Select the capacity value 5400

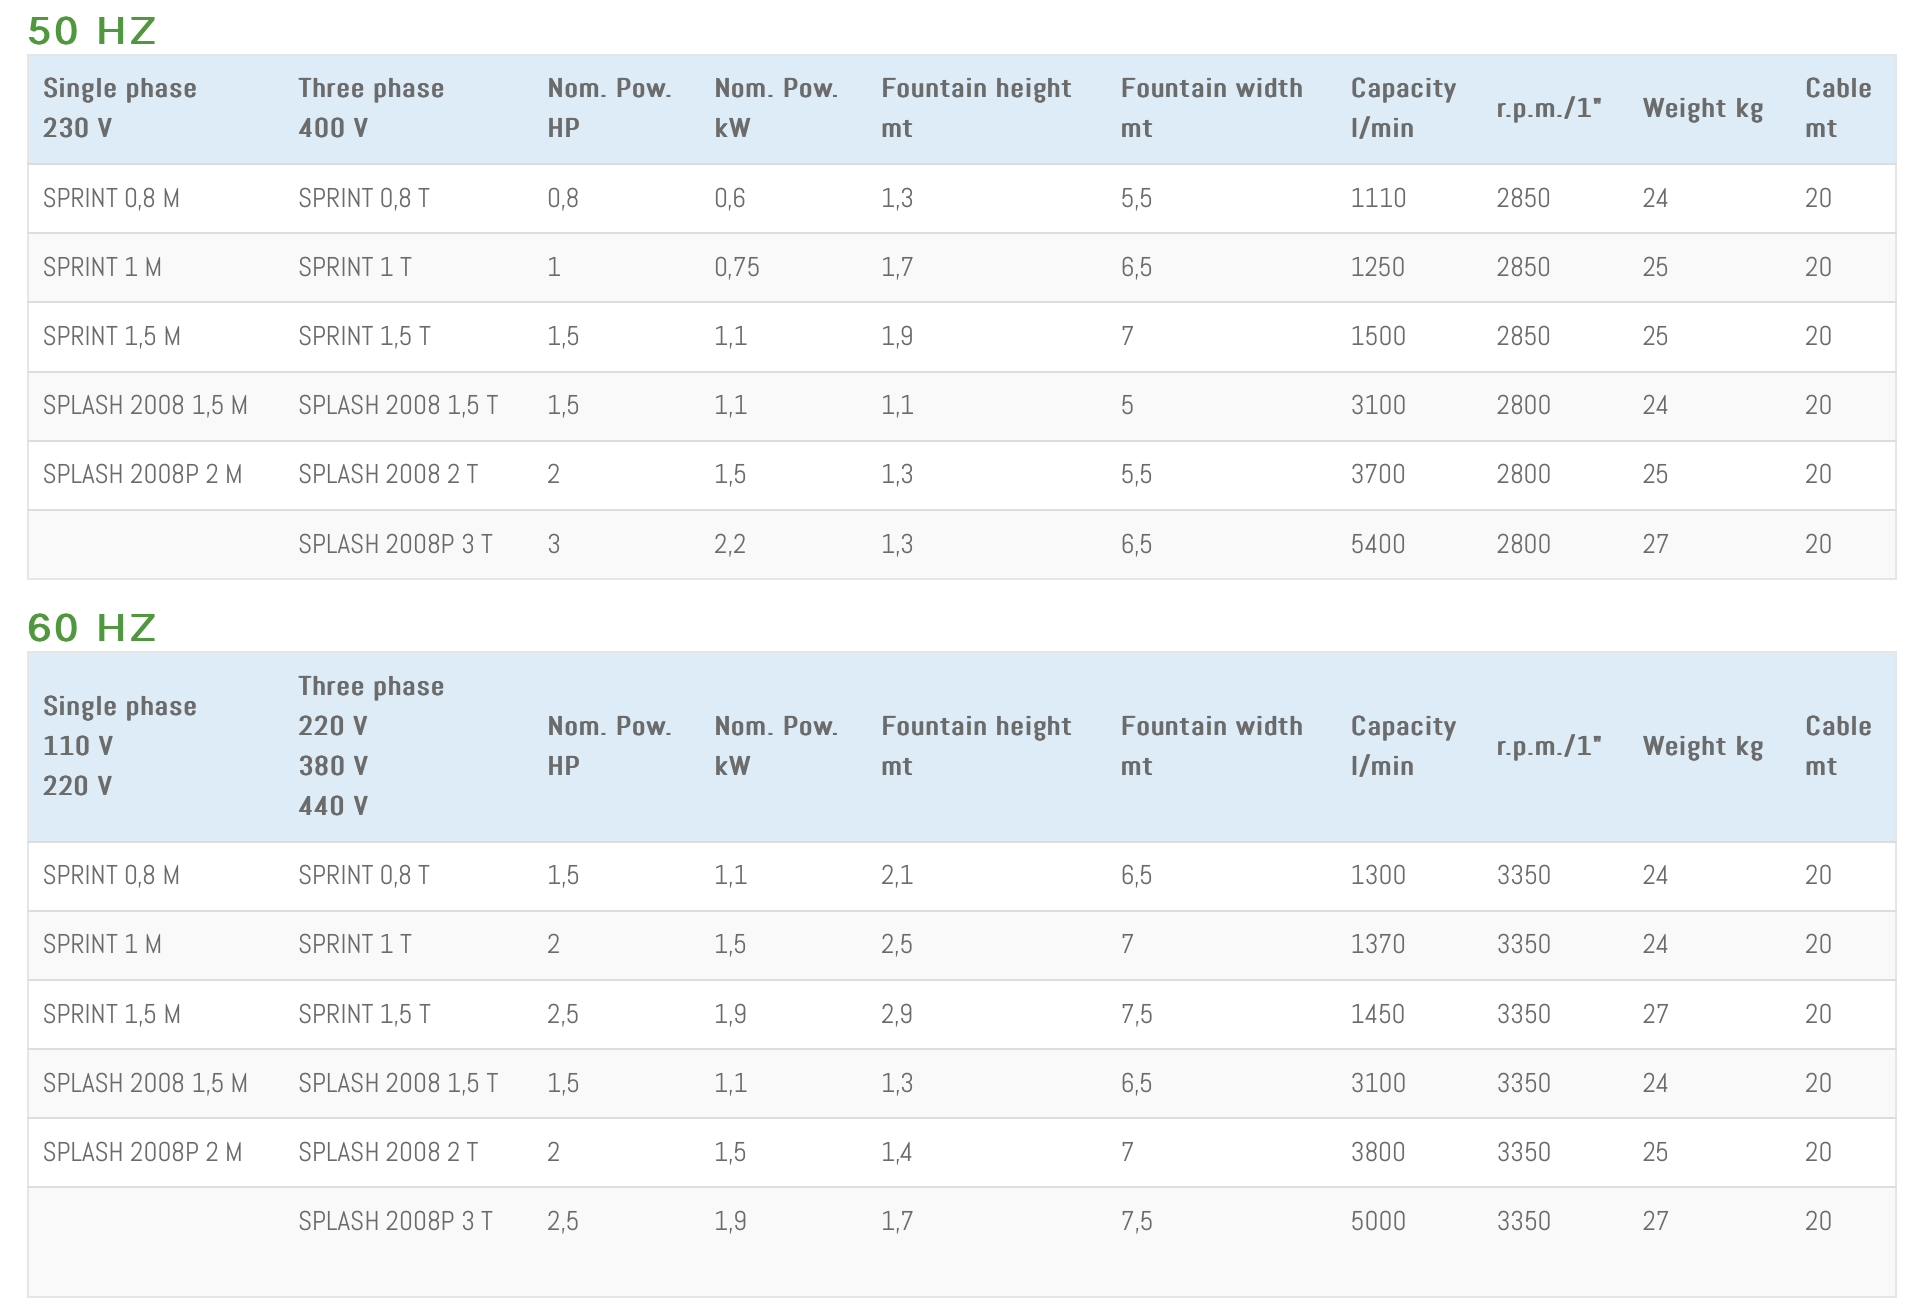click(1377, 545)
